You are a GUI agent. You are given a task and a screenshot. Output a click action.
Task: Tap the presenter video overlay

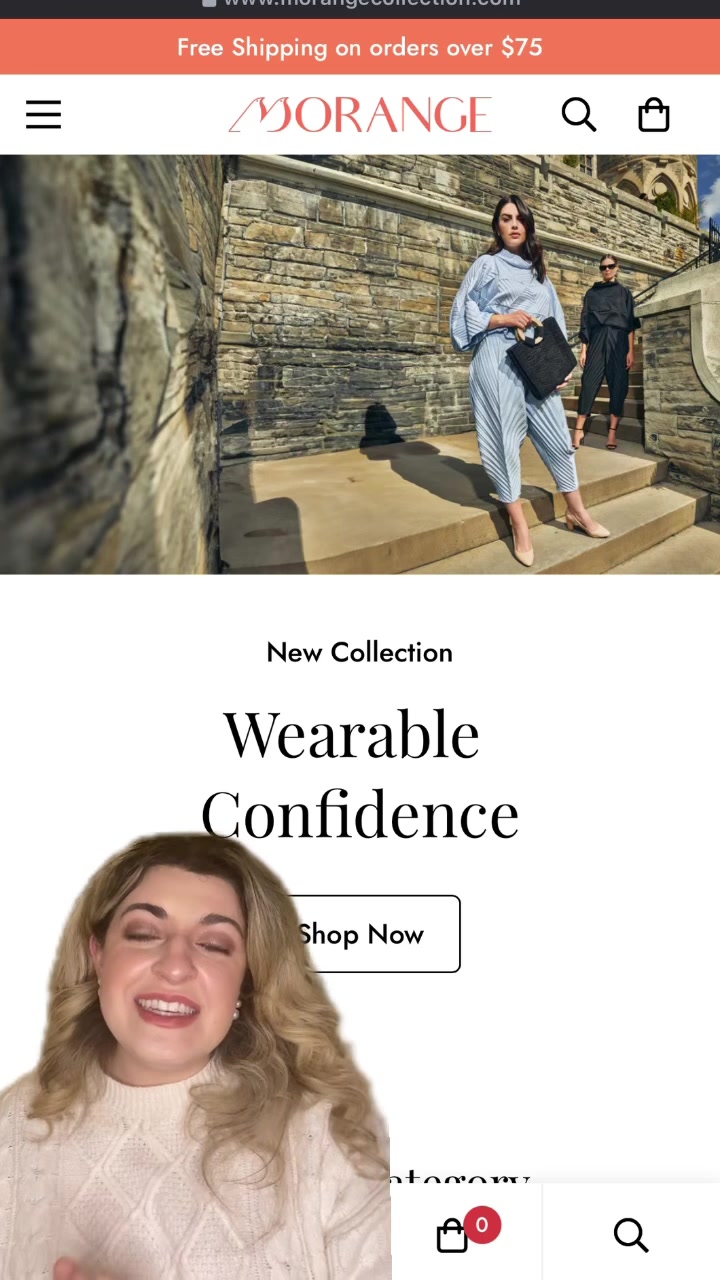(195, 1056)
